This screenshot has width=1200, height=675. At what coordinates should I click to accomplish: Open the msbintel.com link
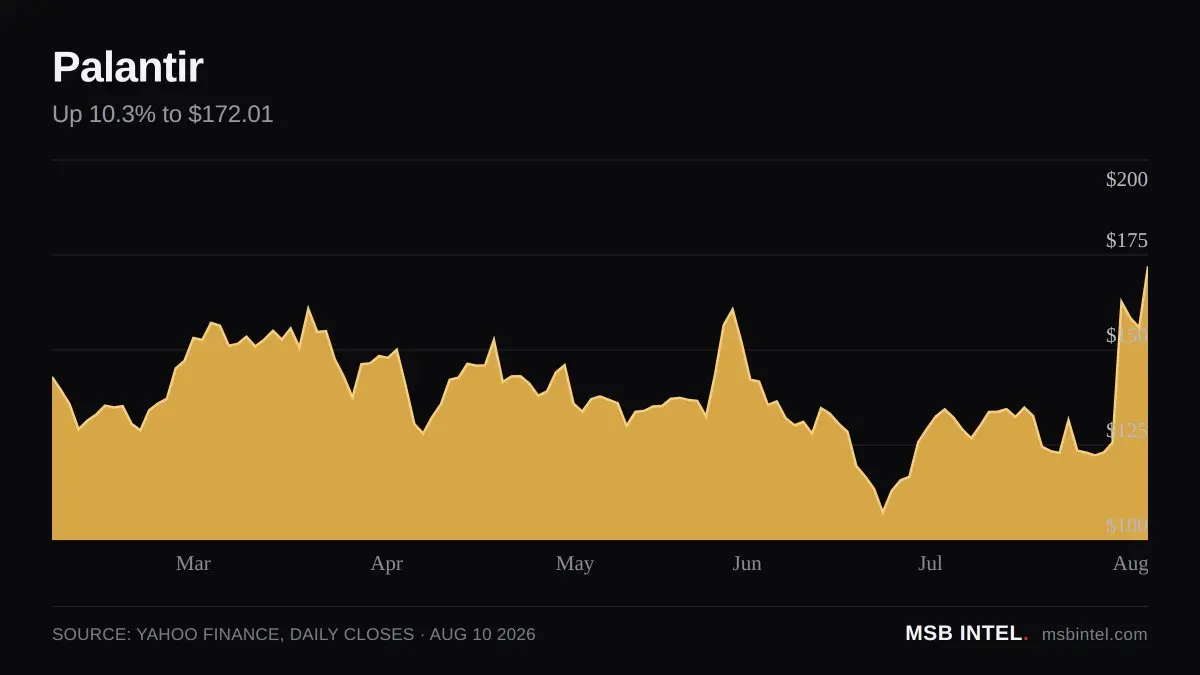[x=1095, y=634]
